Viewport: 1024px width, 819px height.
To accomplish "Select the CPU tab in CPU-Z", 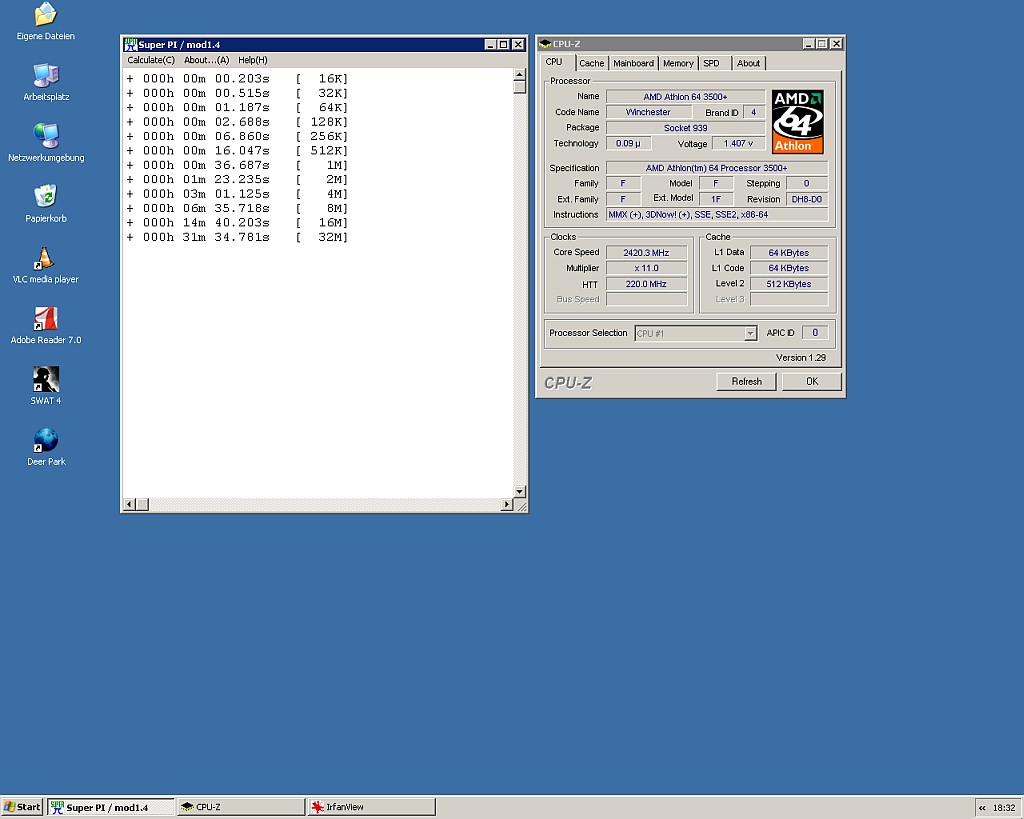I will click(554, 62).
